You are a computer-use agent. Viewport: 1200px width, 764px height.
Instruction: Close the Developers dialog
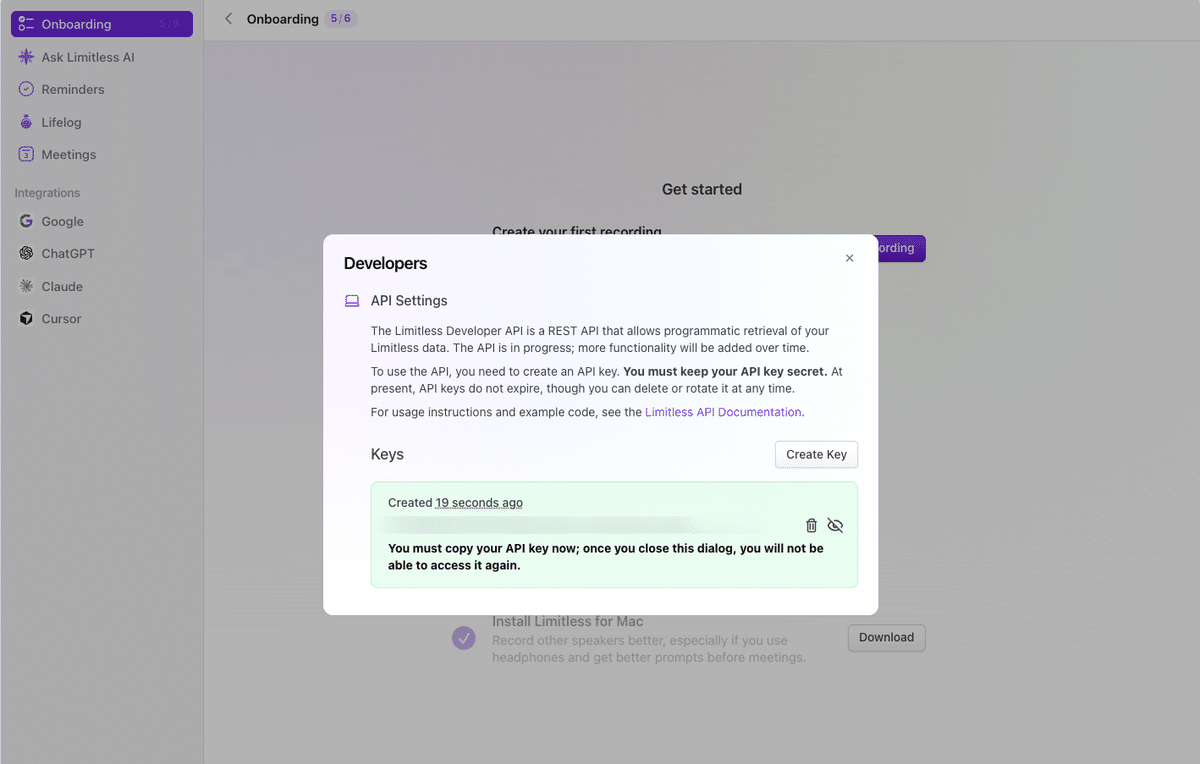click(849, 258)
